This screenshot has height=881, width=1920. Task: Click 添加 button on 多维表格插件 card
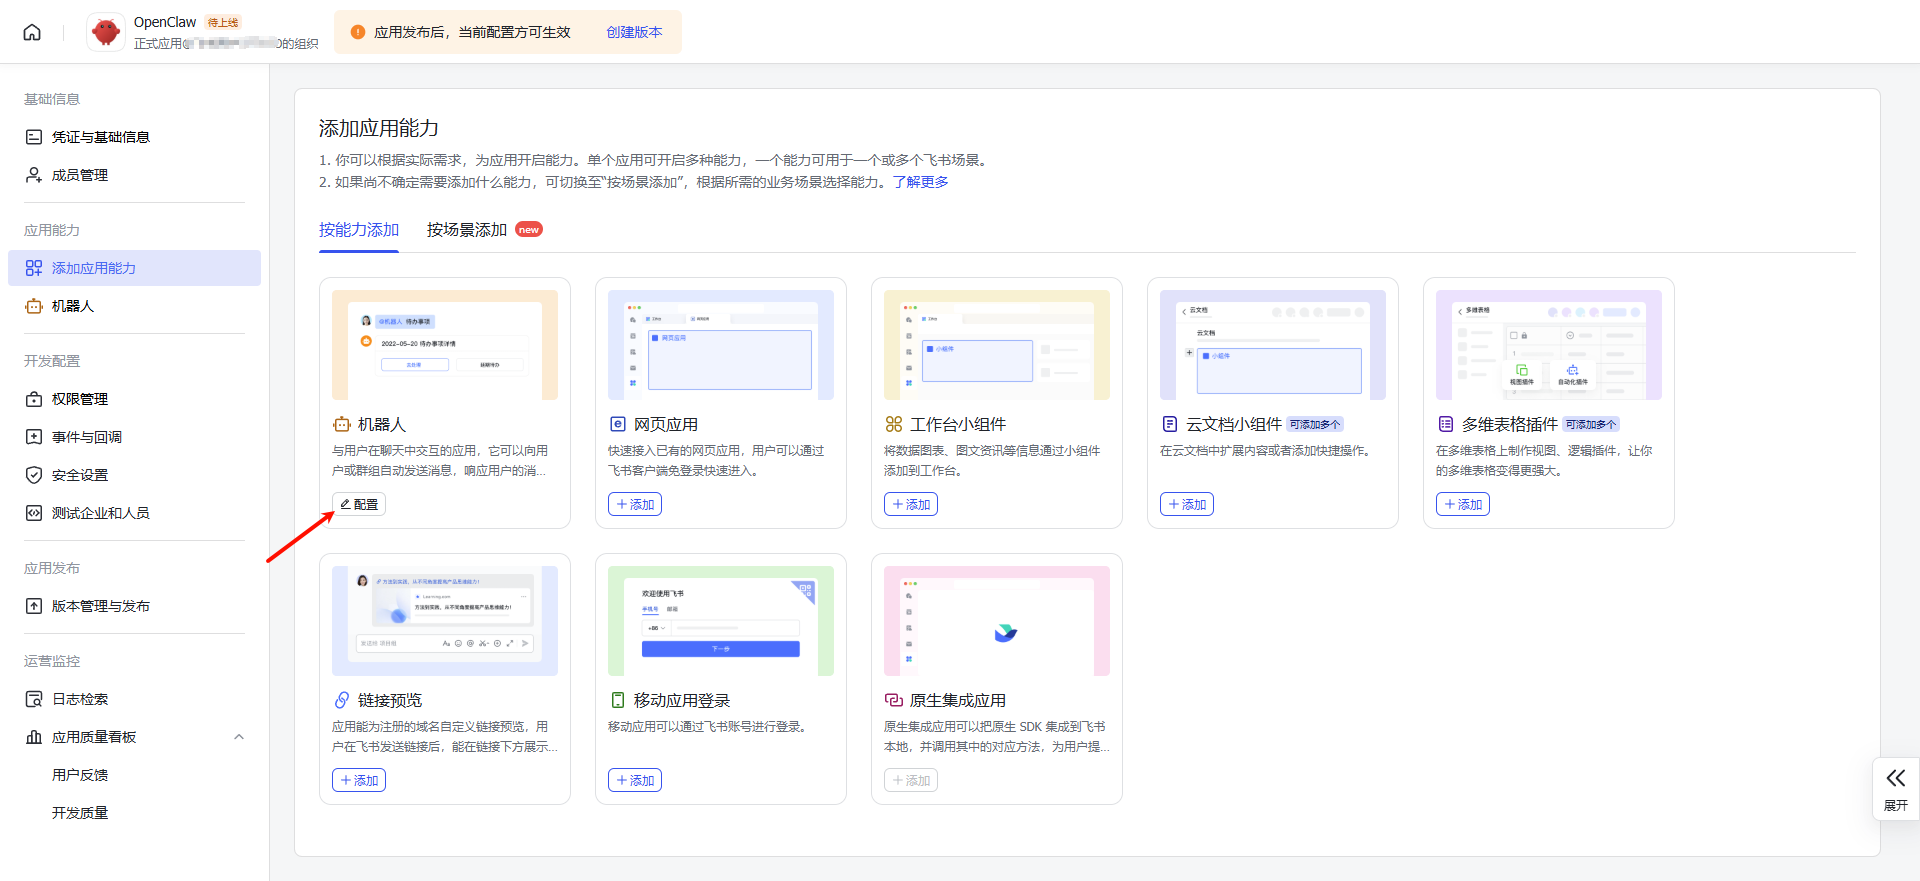(x=1463, y=504)
